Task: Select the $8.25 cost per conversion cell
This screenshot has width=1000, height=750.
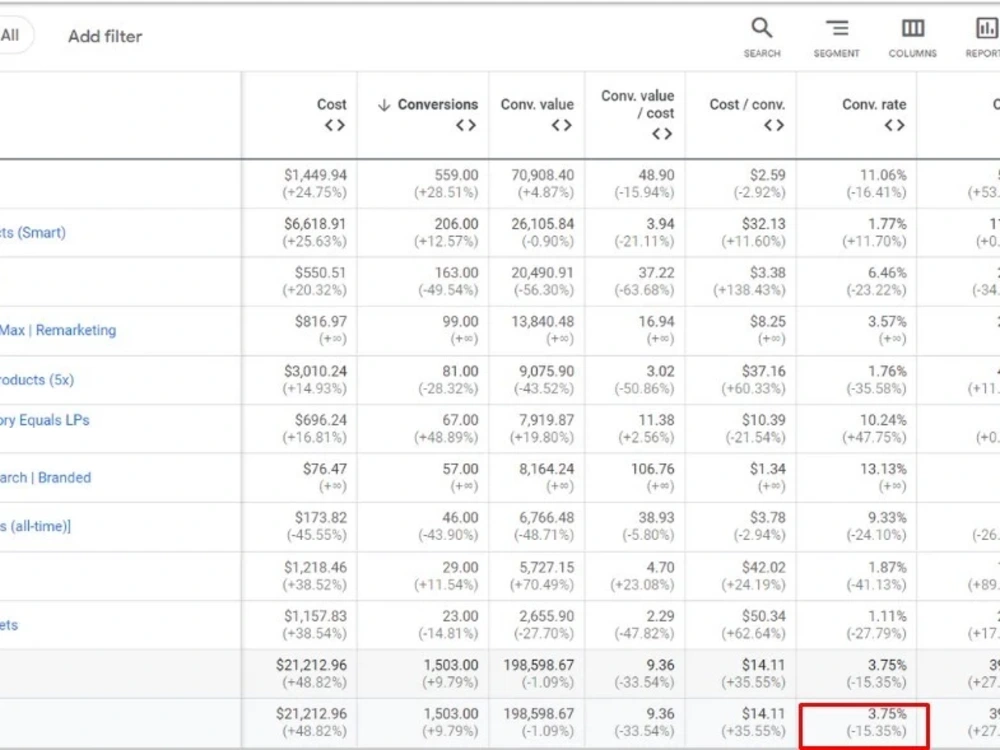Action: coord(741,331)
